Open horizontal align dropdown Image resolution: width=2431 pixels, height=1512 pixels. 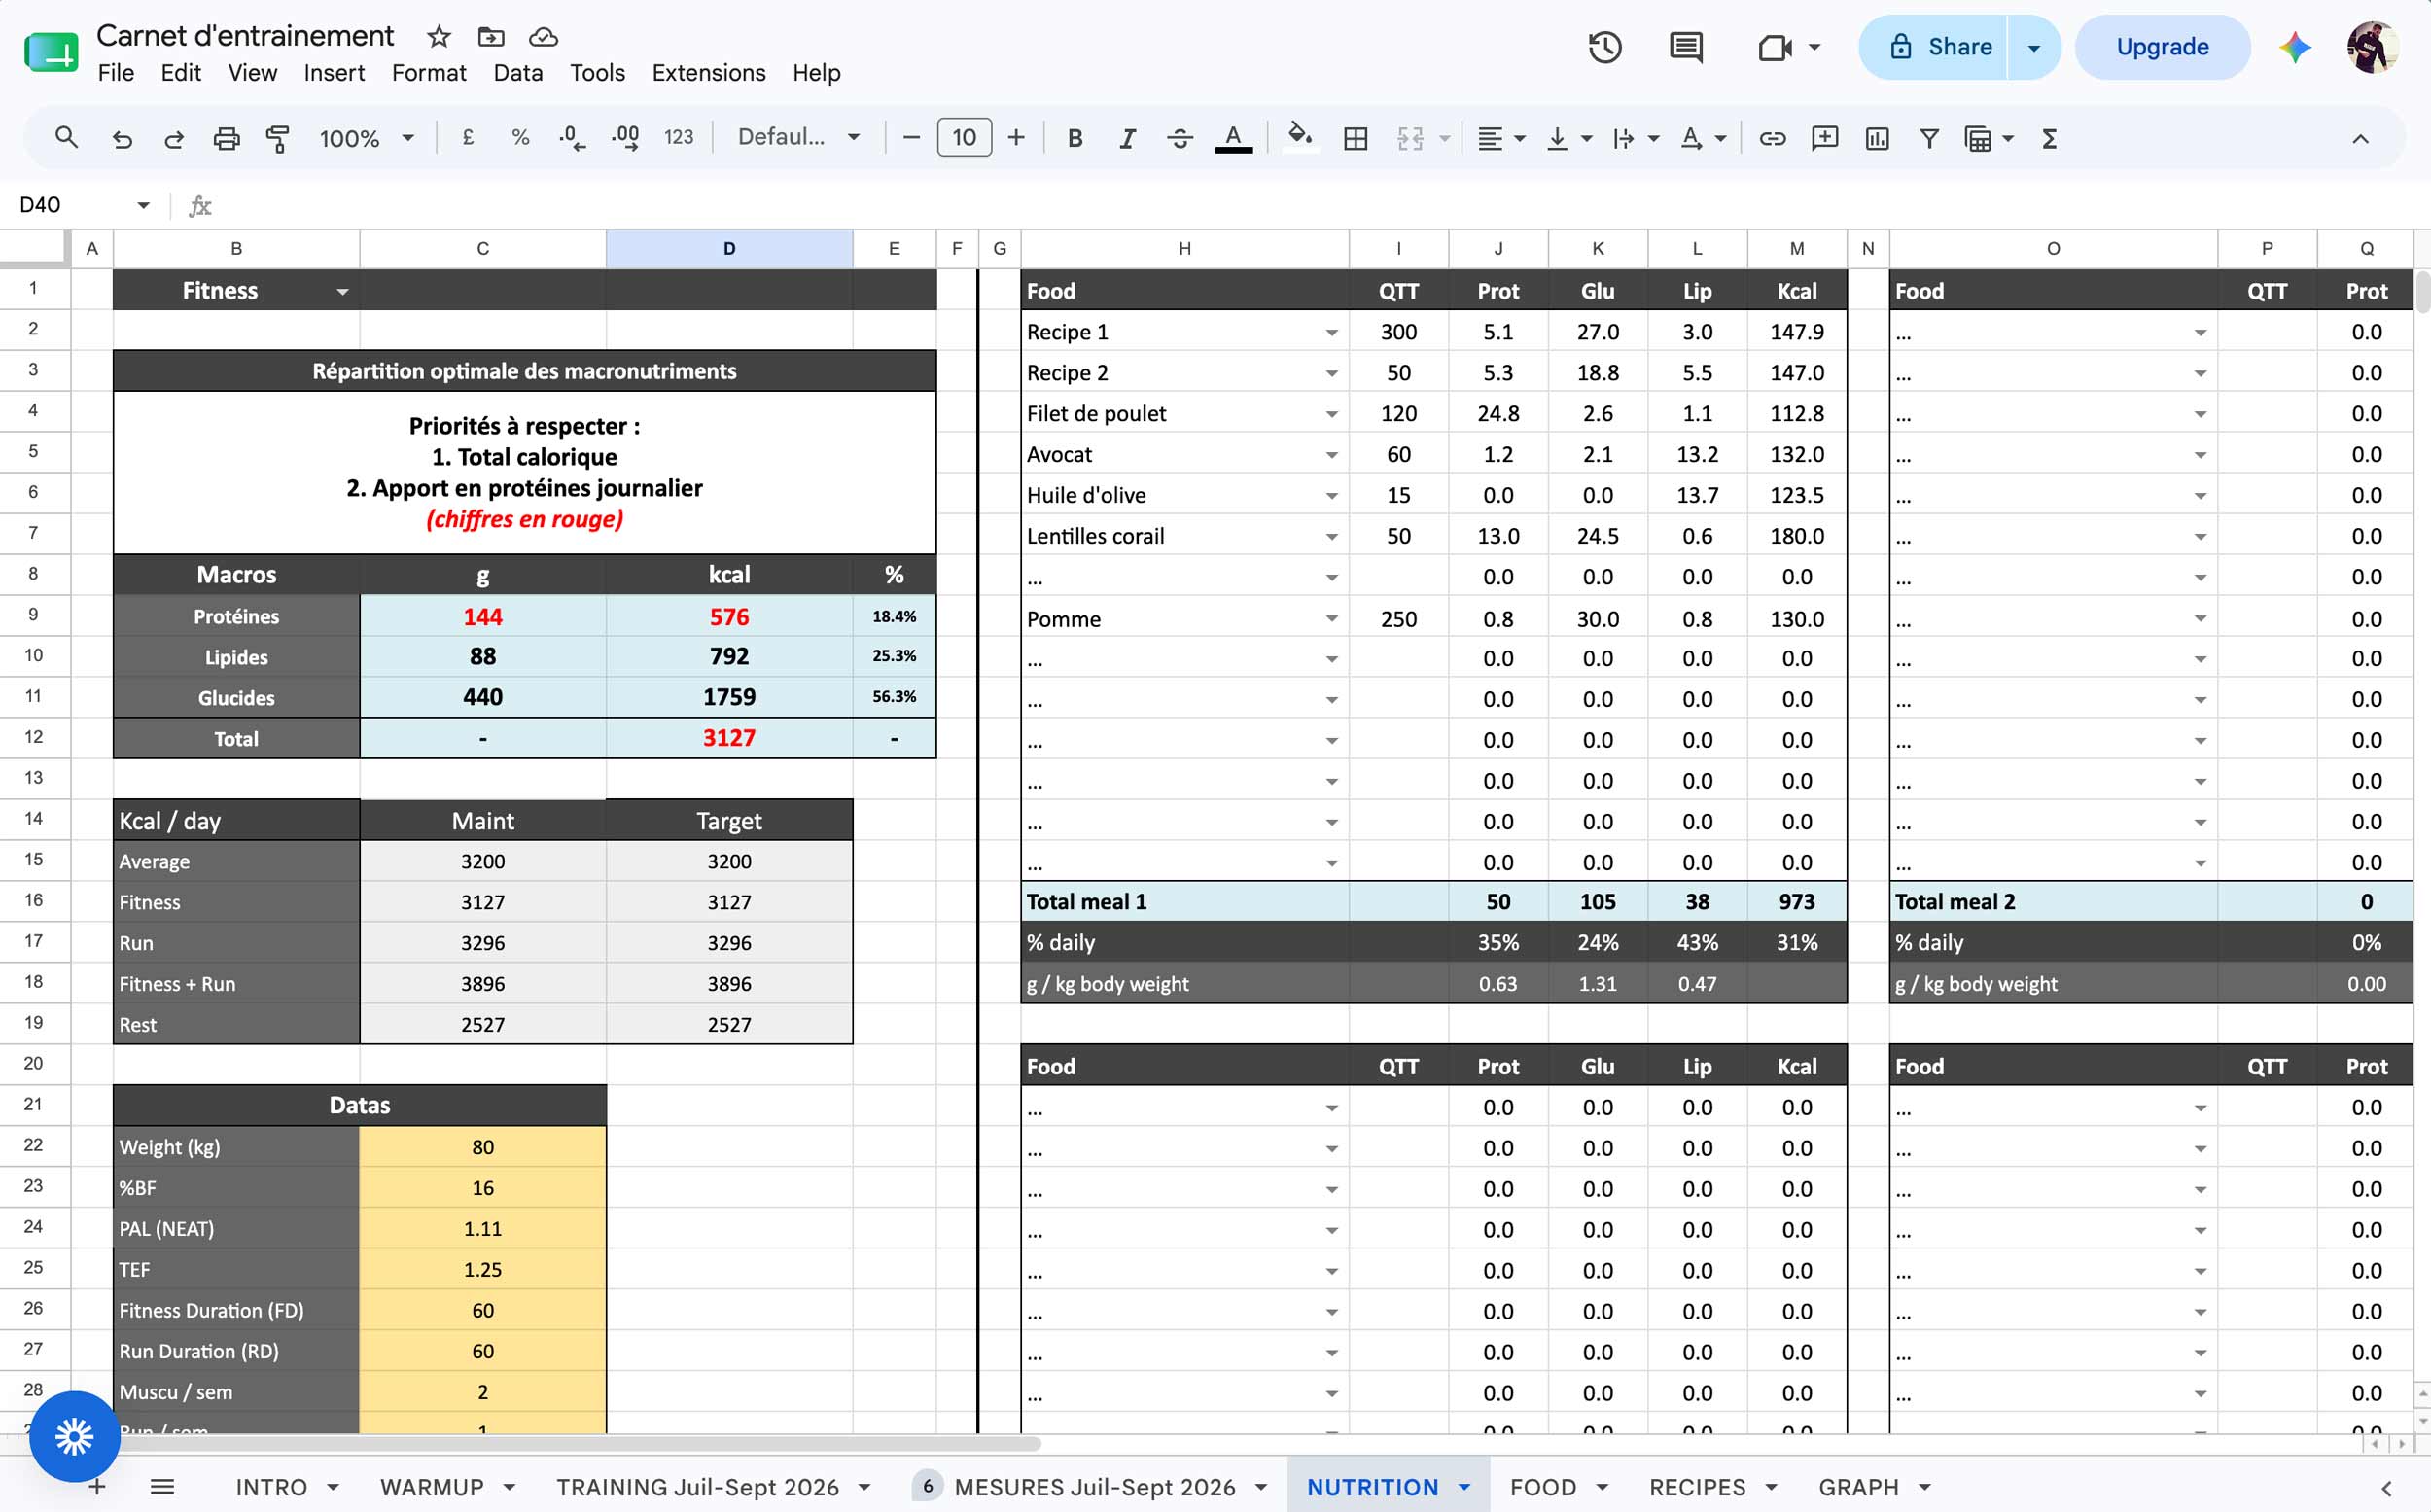click(x=1500, y=138)
